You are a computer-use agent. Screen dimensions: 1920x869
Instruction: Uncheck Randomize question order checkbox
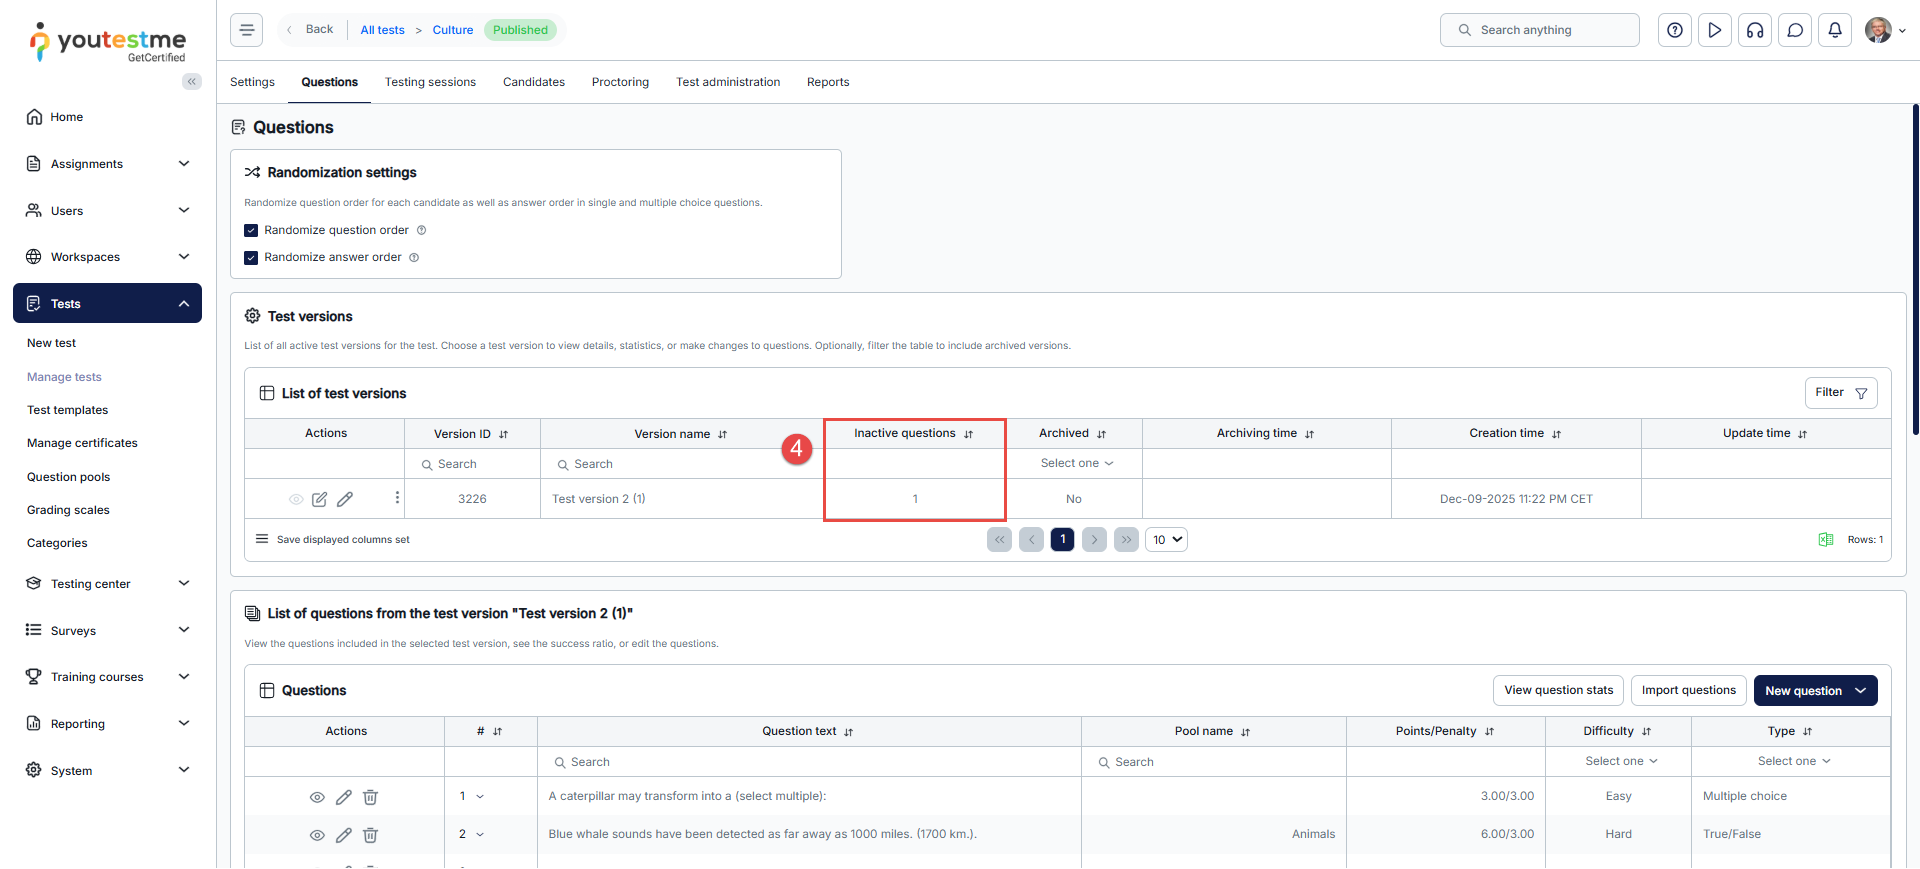pyautogui.click(x=251, y=230)
